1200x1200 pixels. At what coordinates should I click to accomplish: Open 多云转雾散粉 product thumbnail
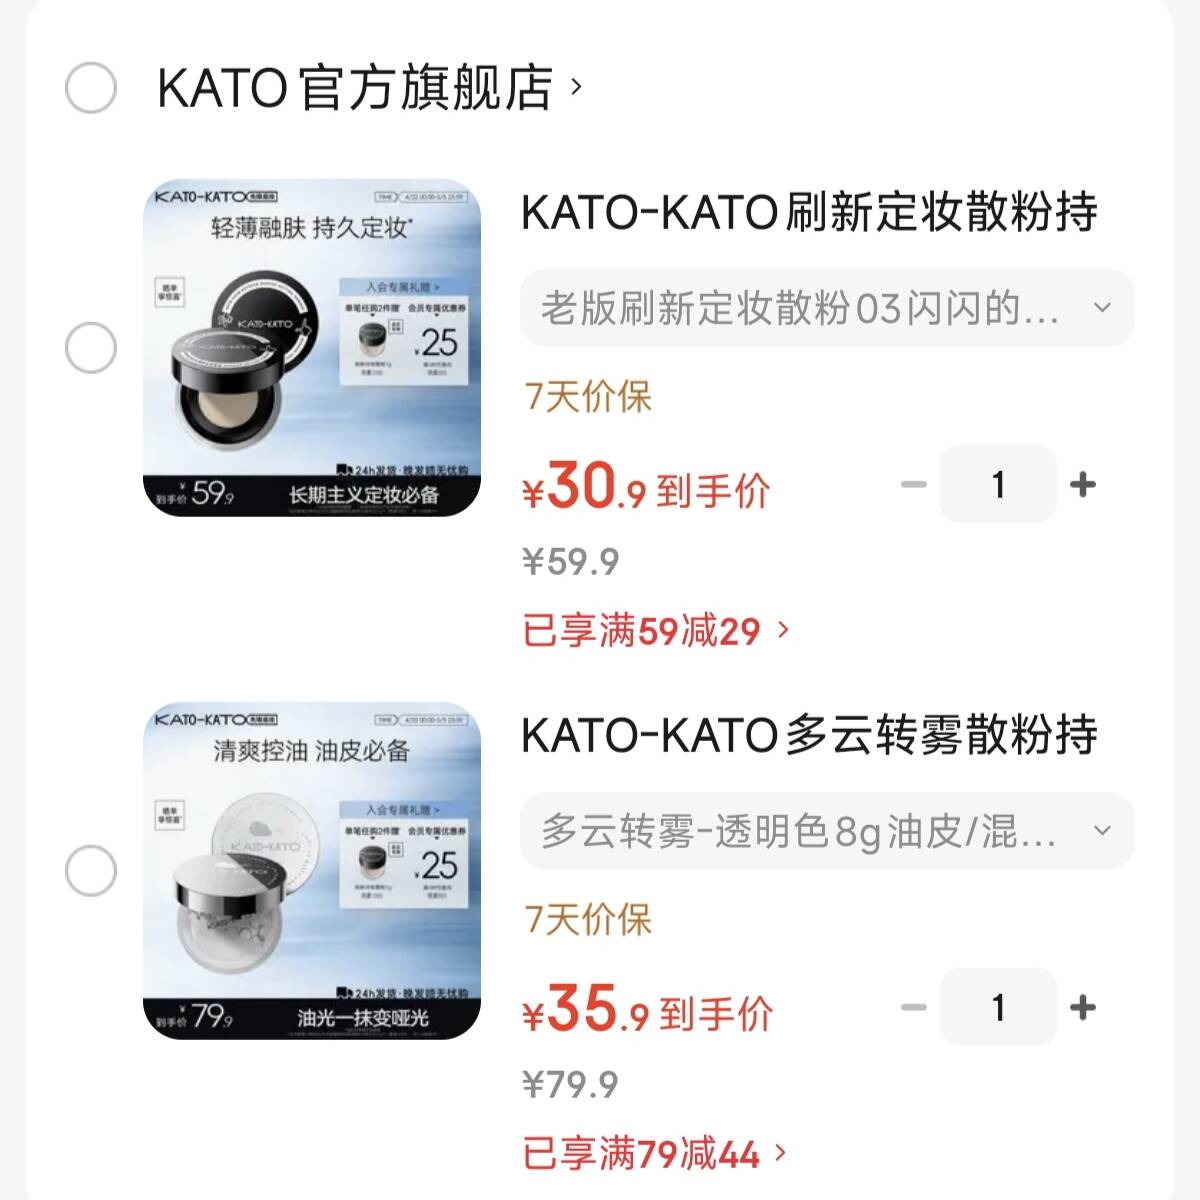coord(312,870)
